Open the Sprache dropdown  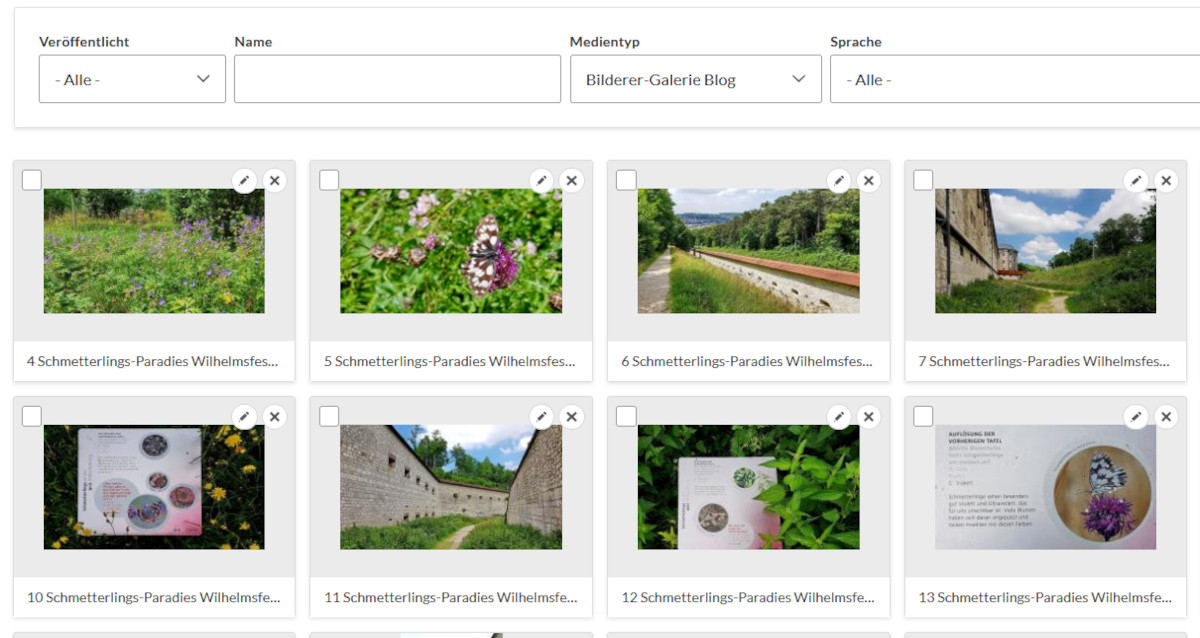pyautogui.click(x=1013, y=78)
